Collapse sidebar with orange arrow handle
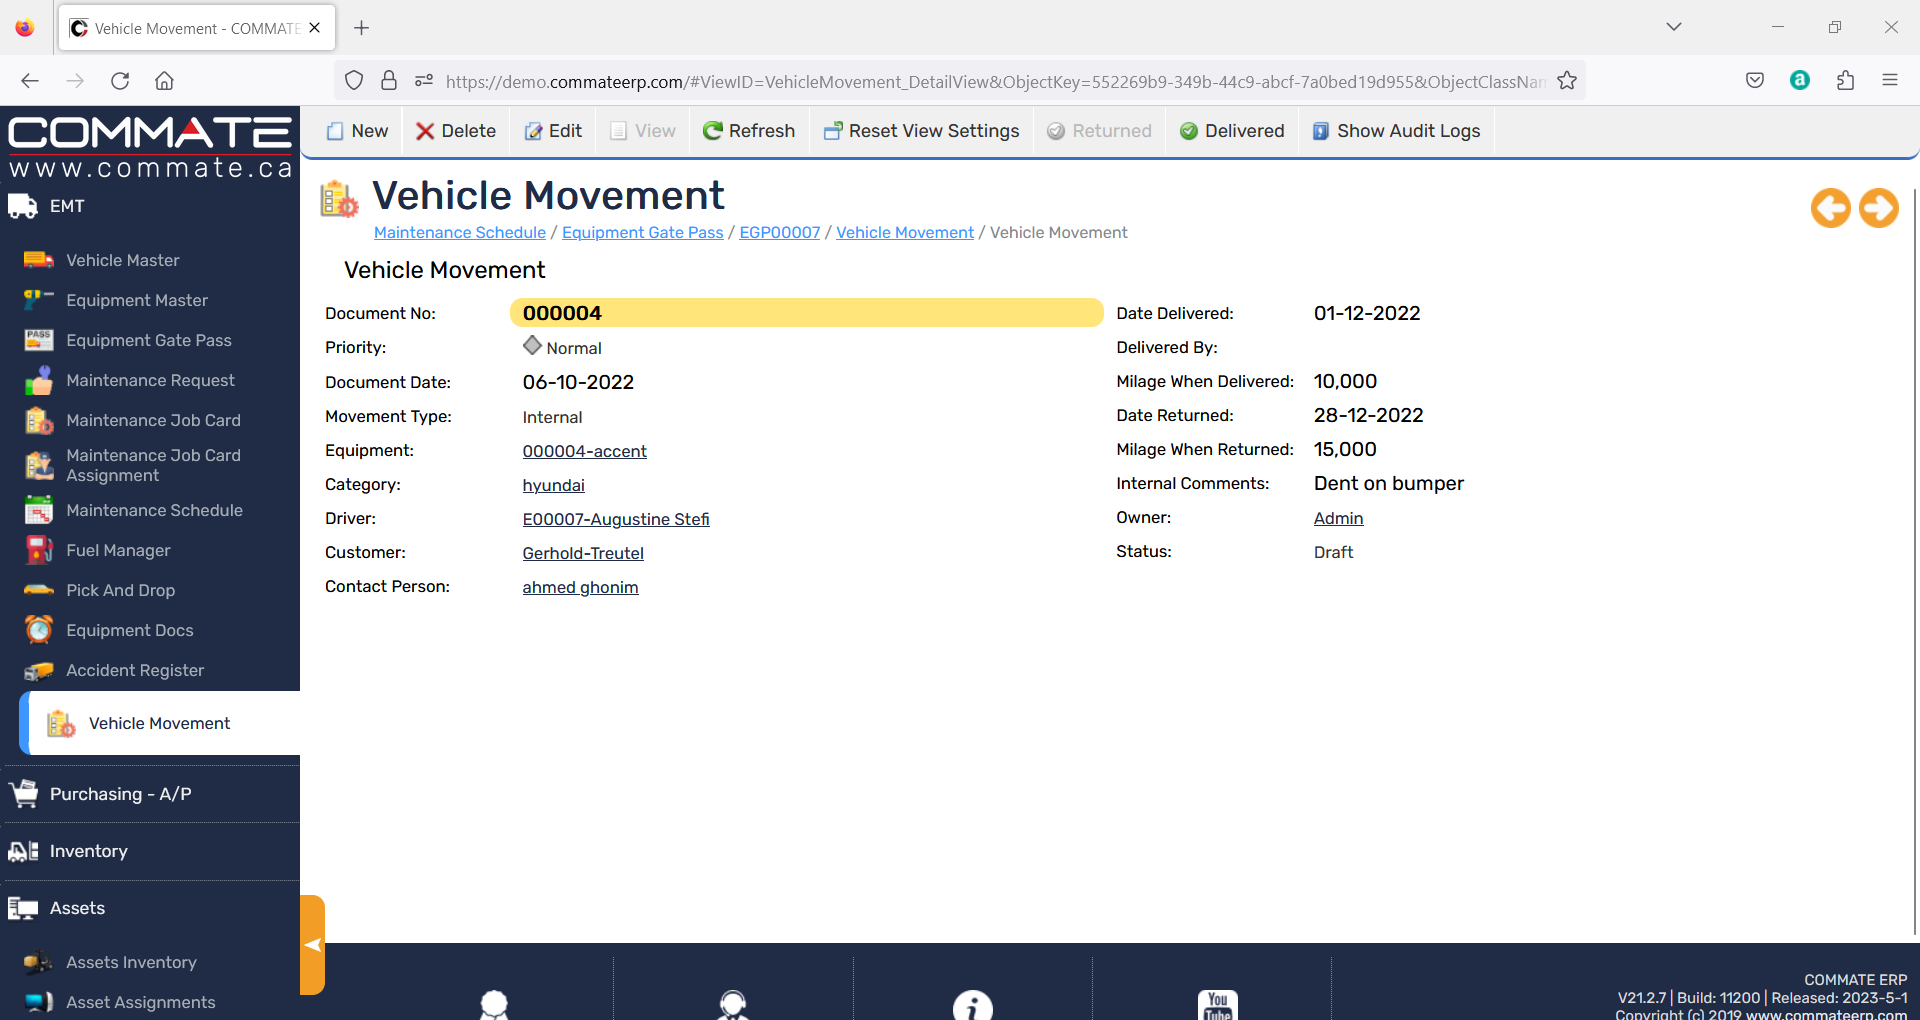Viewport: 1920px width, 1020px height. [x=312, y=945]
